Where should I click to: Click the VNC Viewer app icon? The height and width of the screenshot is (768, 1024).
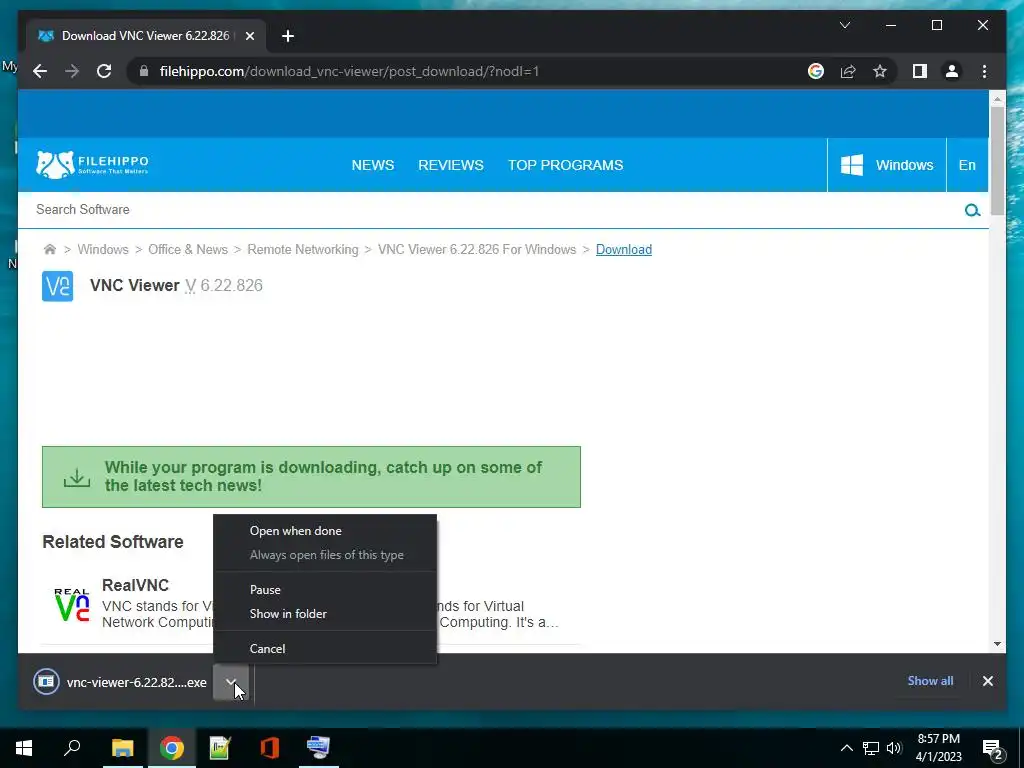57,286
